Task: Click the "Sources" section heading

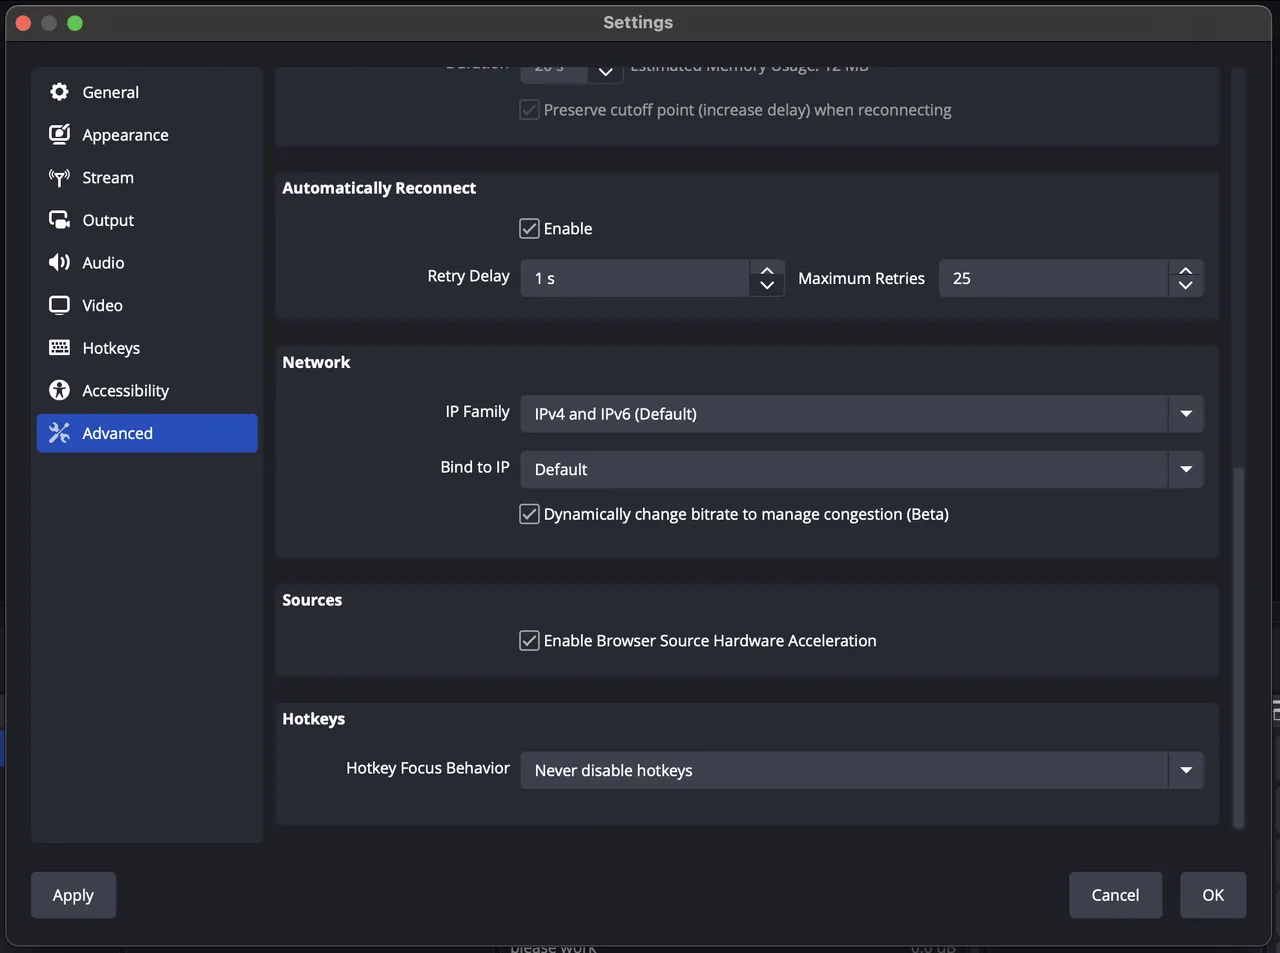Action: (312, 600)
